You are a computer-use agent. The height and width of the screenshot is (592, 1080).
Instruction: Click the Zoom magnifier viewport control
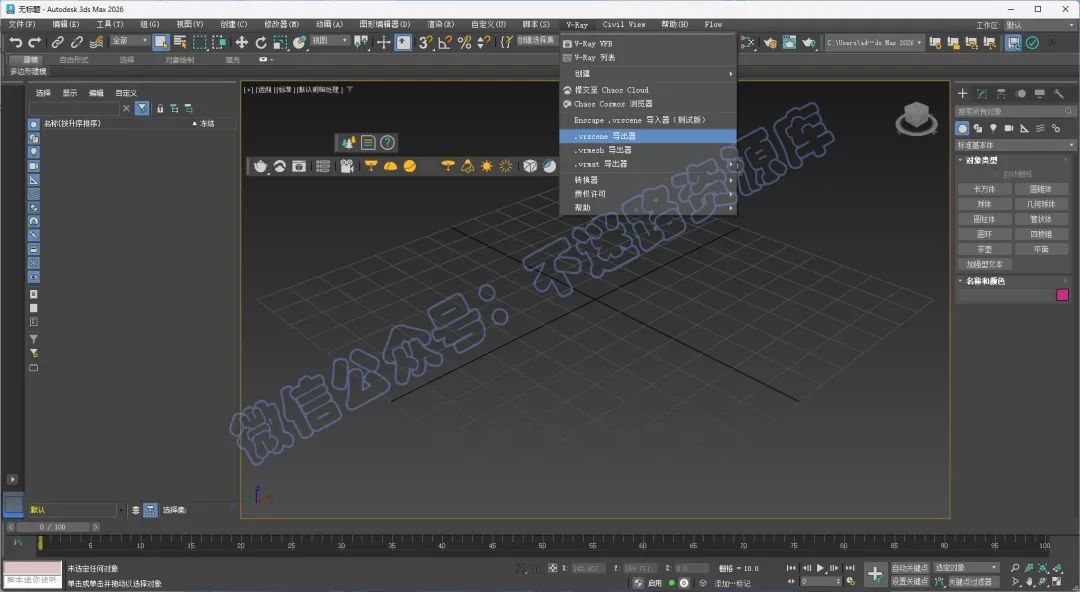1015,568
